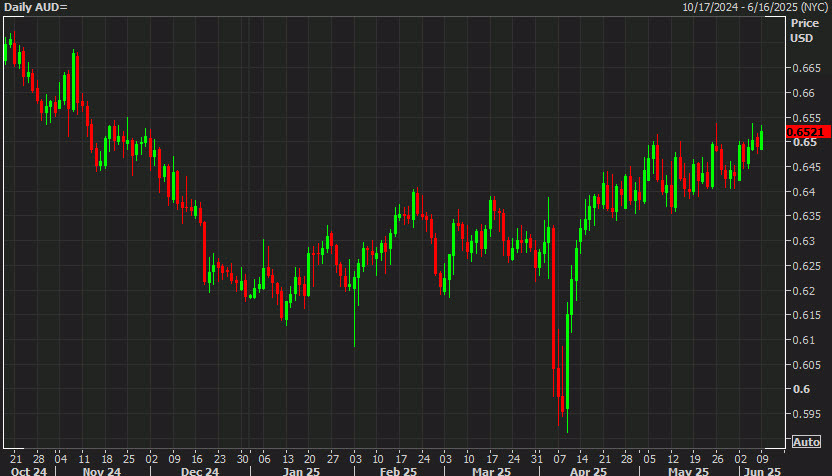Screen dimensions: 832x476
Task: Select the 0.66 level on price axis
Action: [x=803, y=93]
